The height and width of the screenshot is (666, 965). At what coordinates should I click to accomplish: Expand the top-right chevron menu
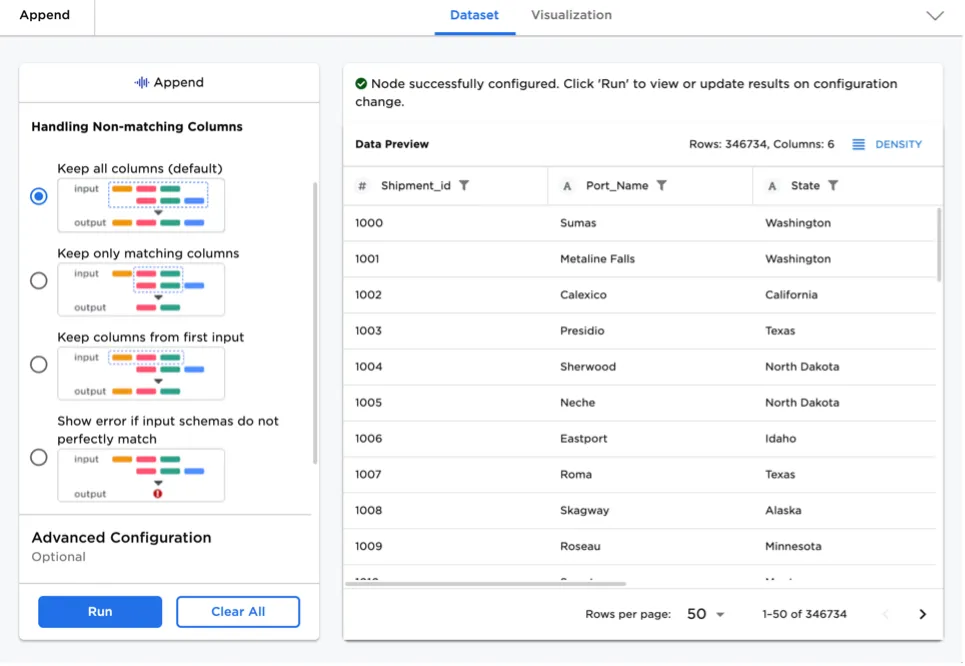tap(935, 16)
